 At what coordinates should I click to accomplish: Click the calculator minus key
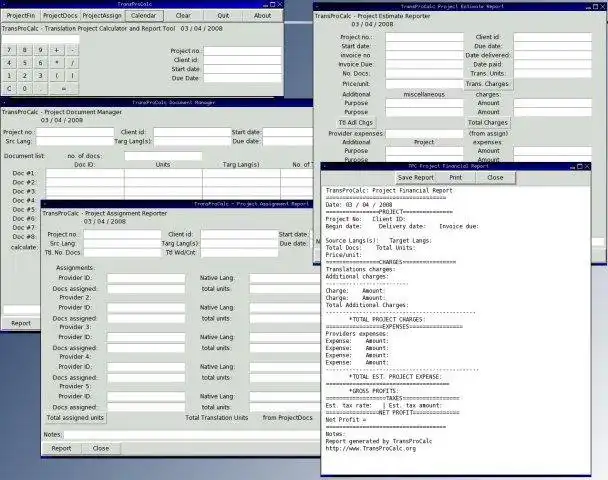tap(72, 50)
